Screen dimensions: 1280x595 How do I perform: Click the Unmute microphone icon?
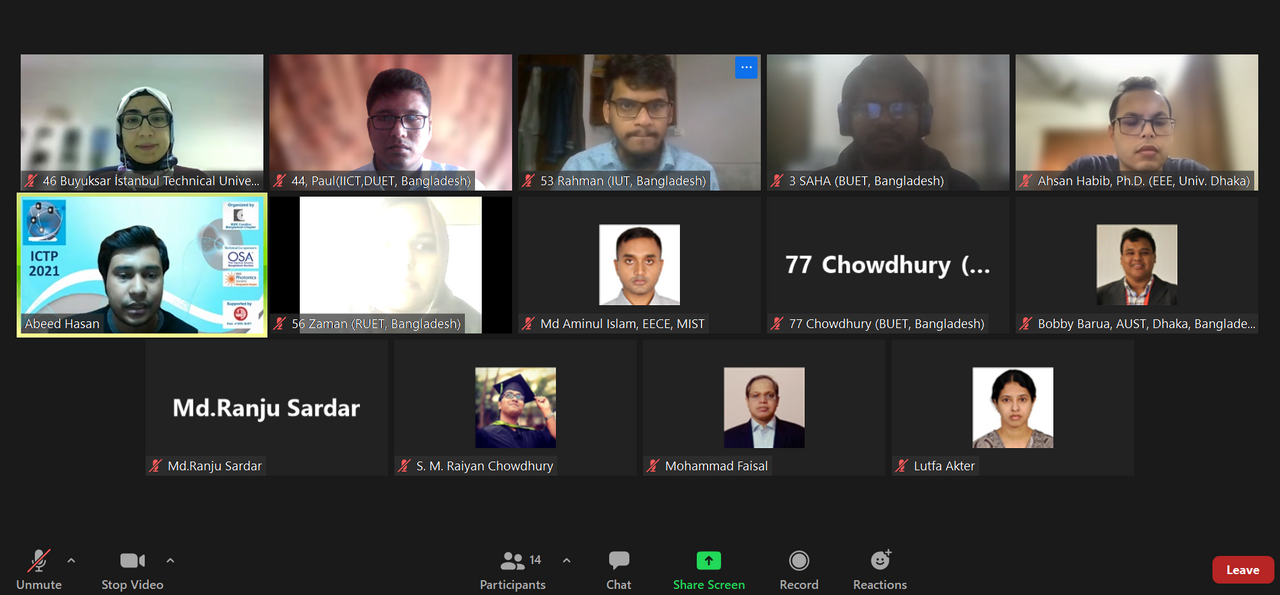point(39,561)
